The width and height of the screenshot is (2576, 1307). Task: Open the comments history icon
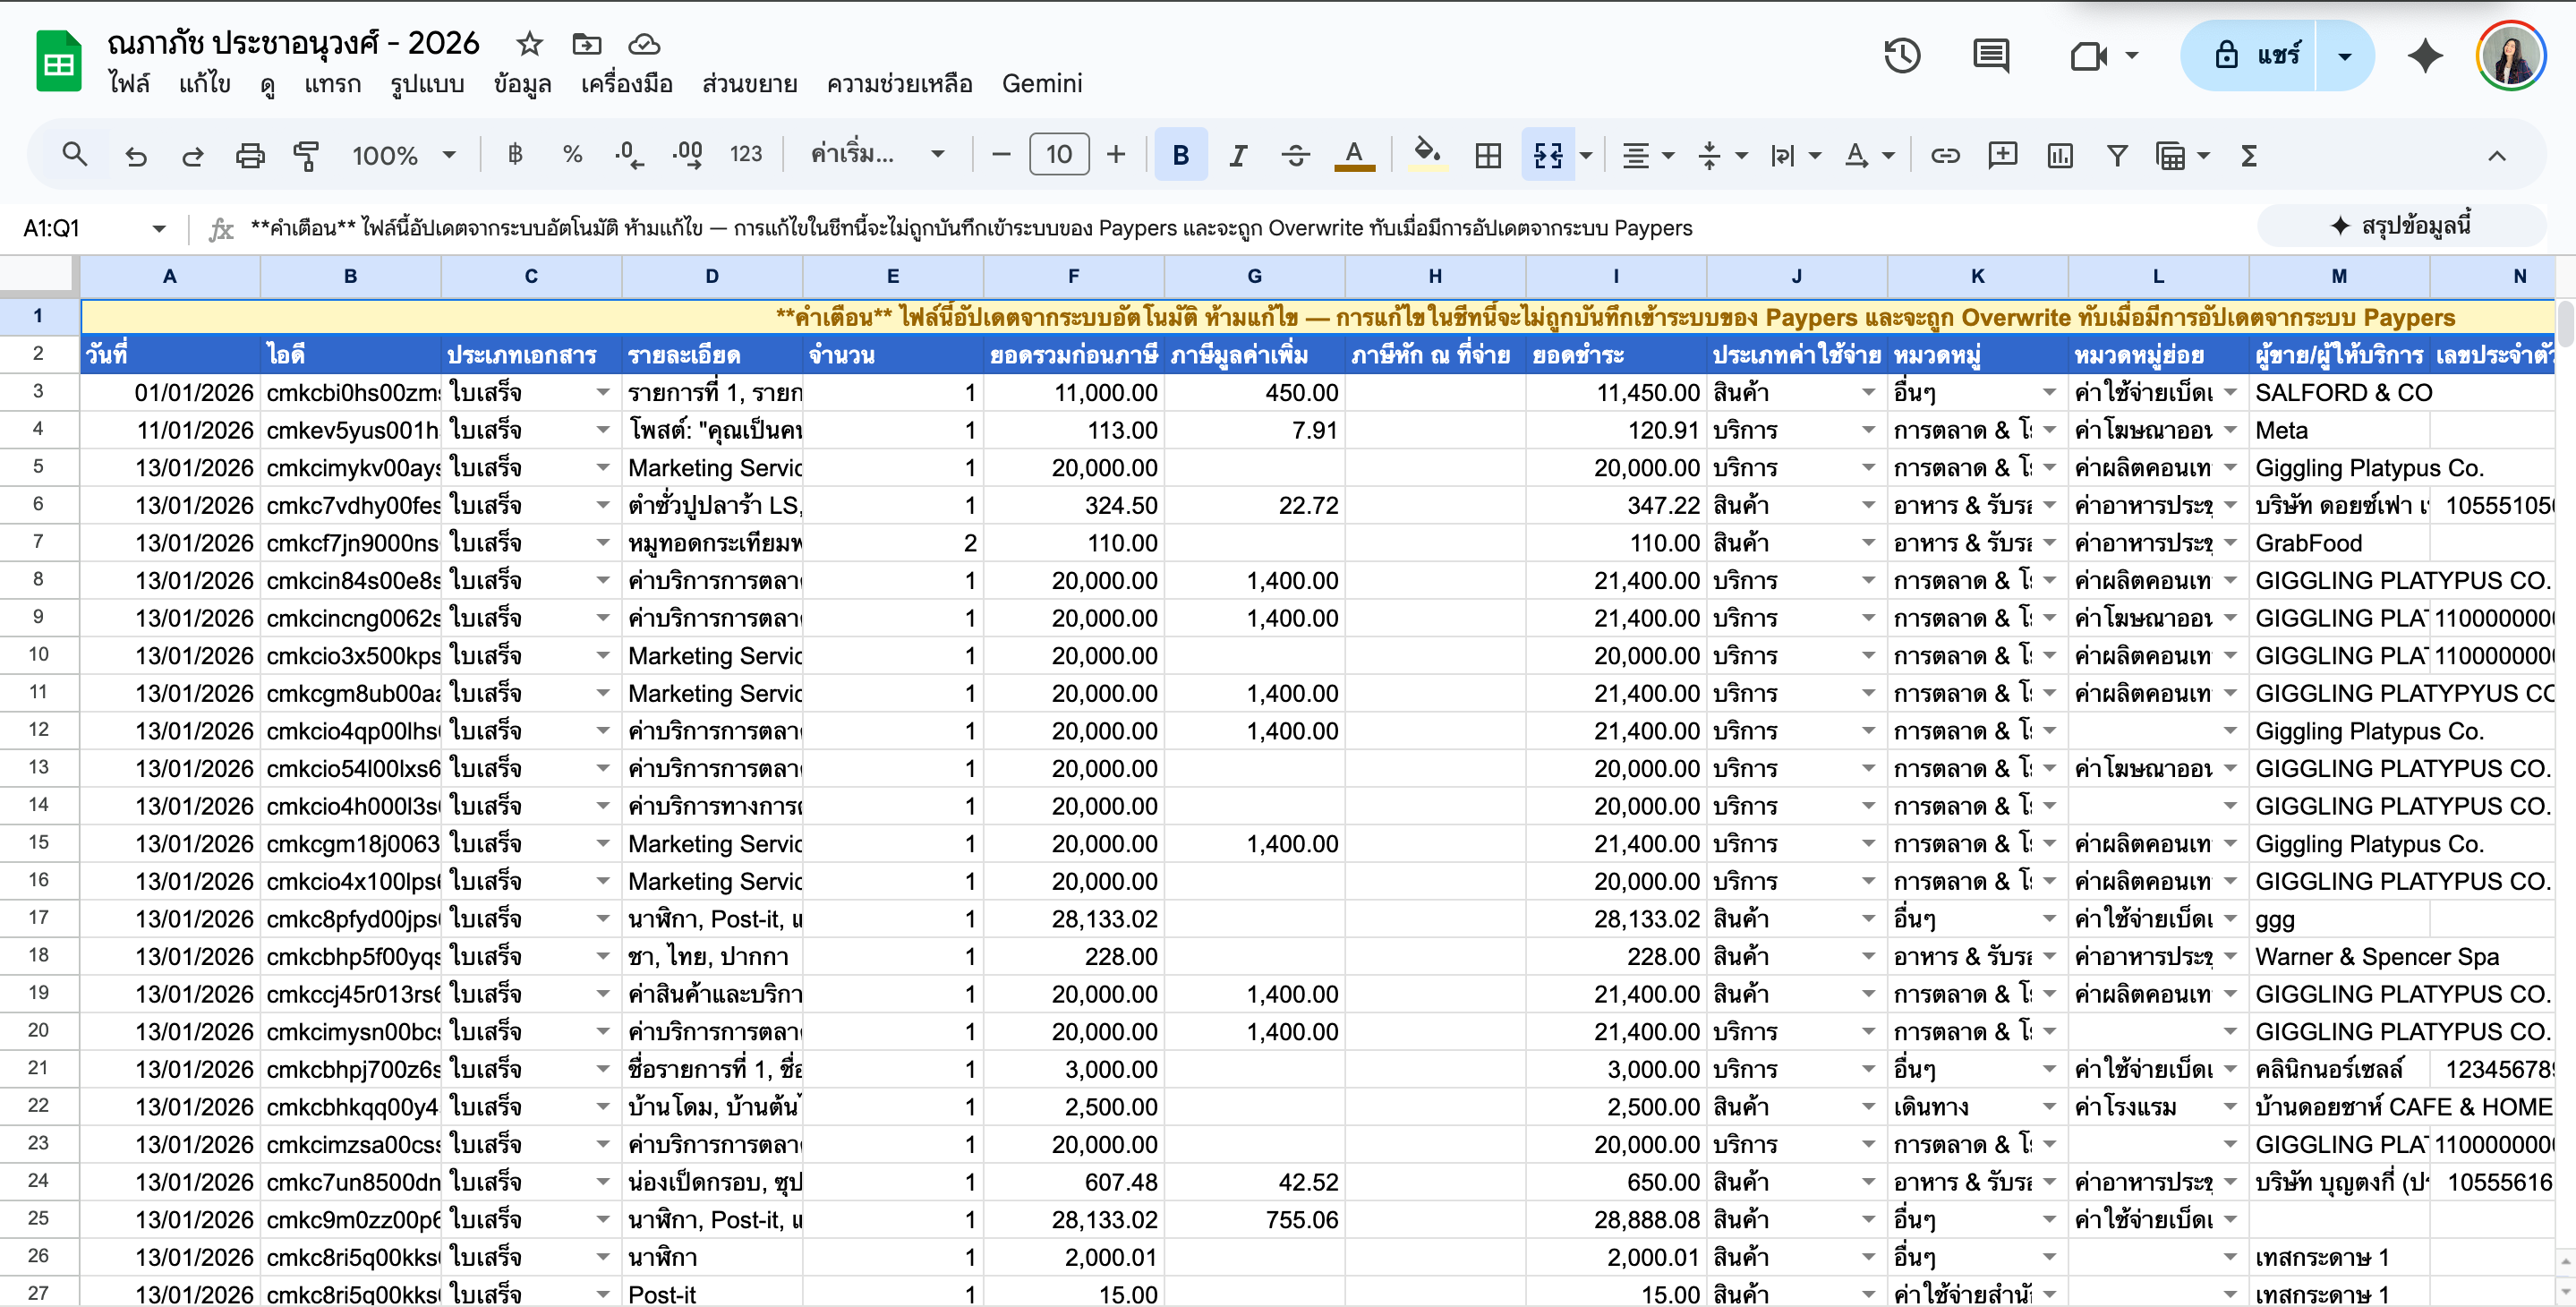(1990, 56)
